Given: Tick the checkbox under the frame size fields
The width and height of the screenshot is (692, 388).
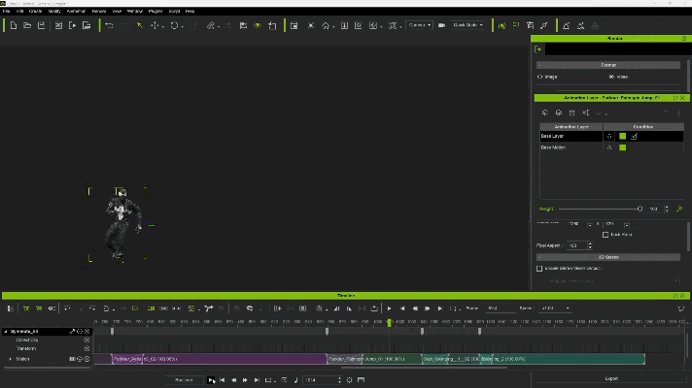Looking at the screenshot, I should point(606,235).
